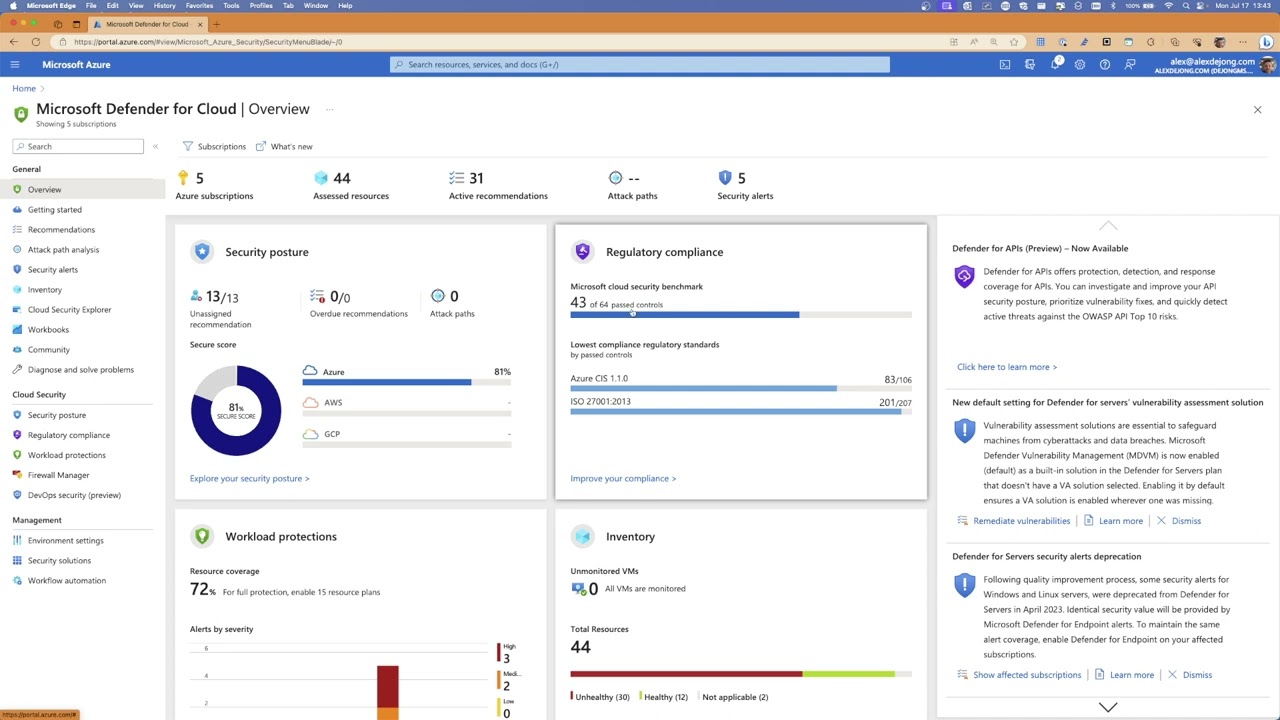Click the Home breadcrumb link

click(24, 88)
